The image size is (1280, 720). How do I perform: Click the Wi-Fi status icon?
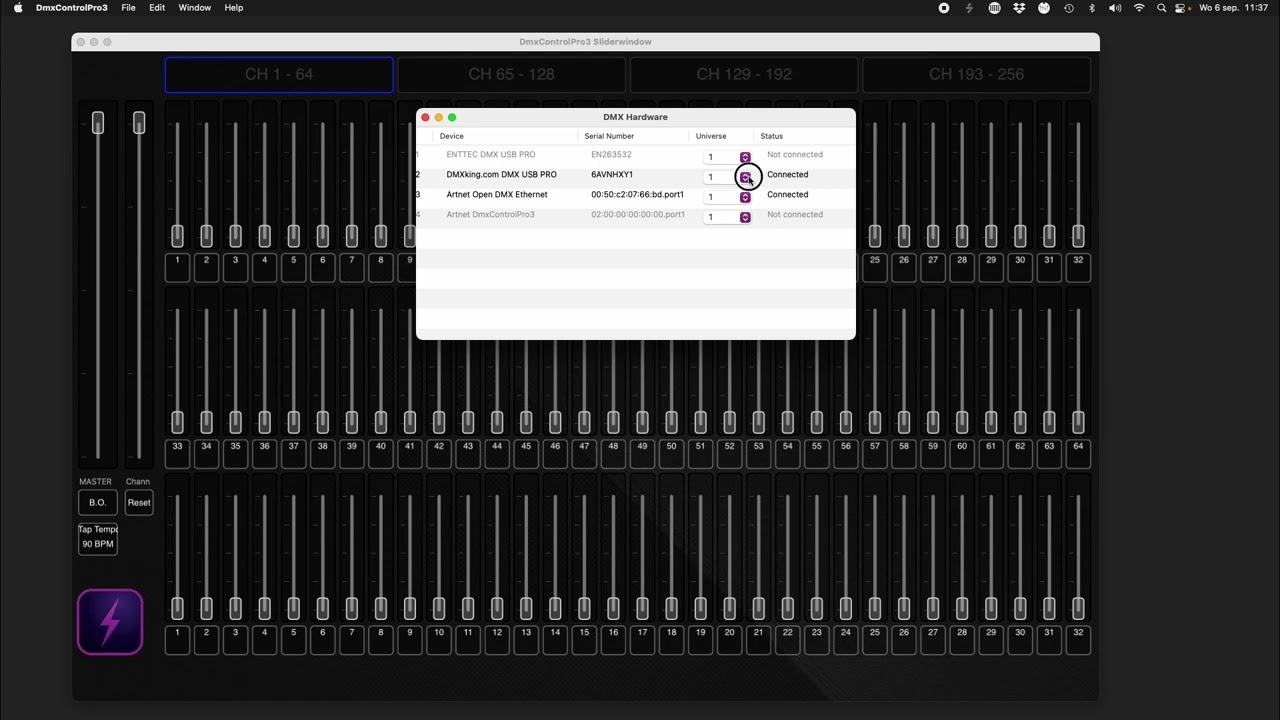pyautogui.click(x=1139, y=8)
